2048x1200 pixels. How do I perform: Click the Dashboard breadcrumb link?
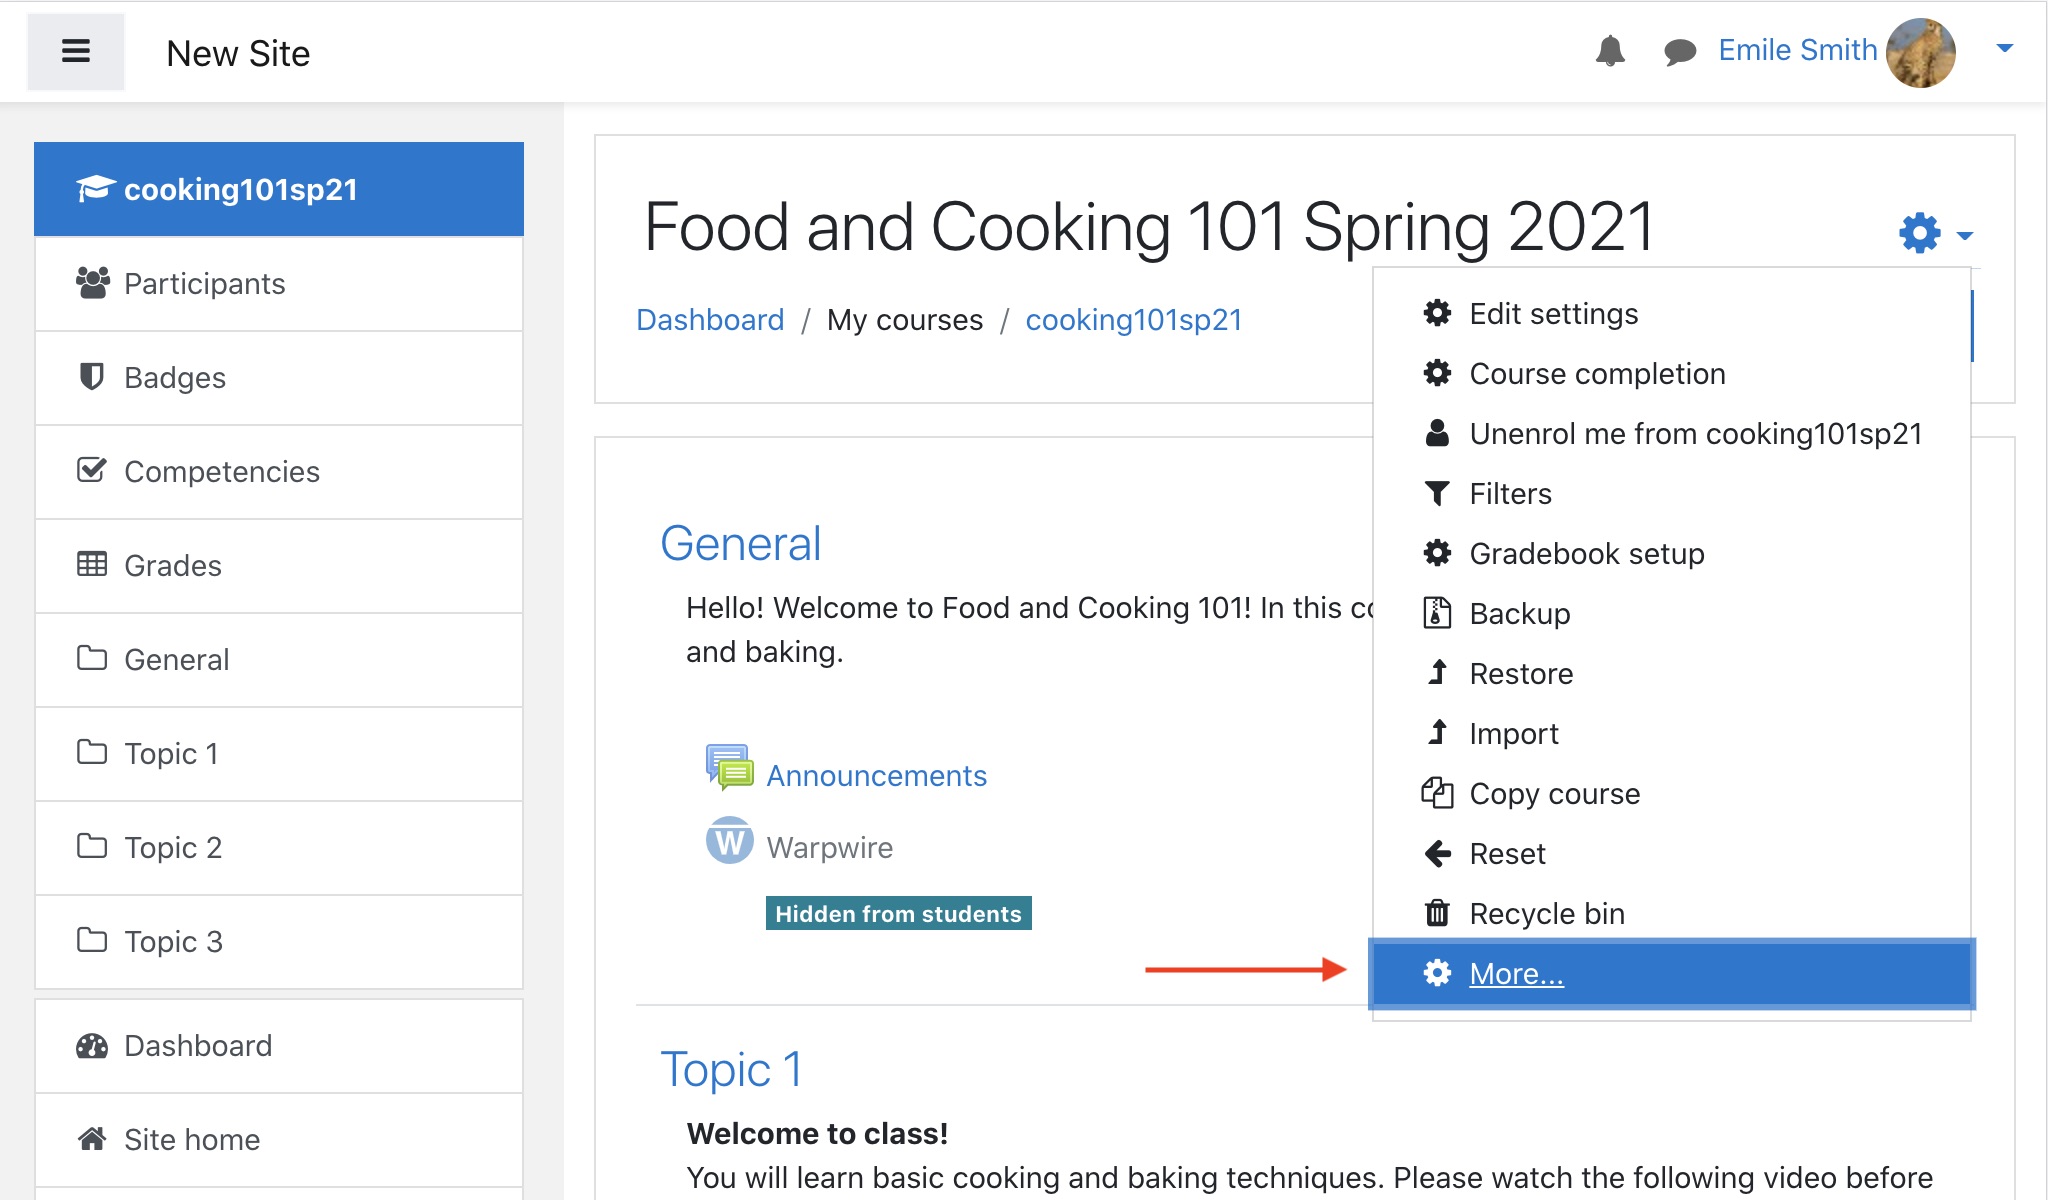[710, 319]
